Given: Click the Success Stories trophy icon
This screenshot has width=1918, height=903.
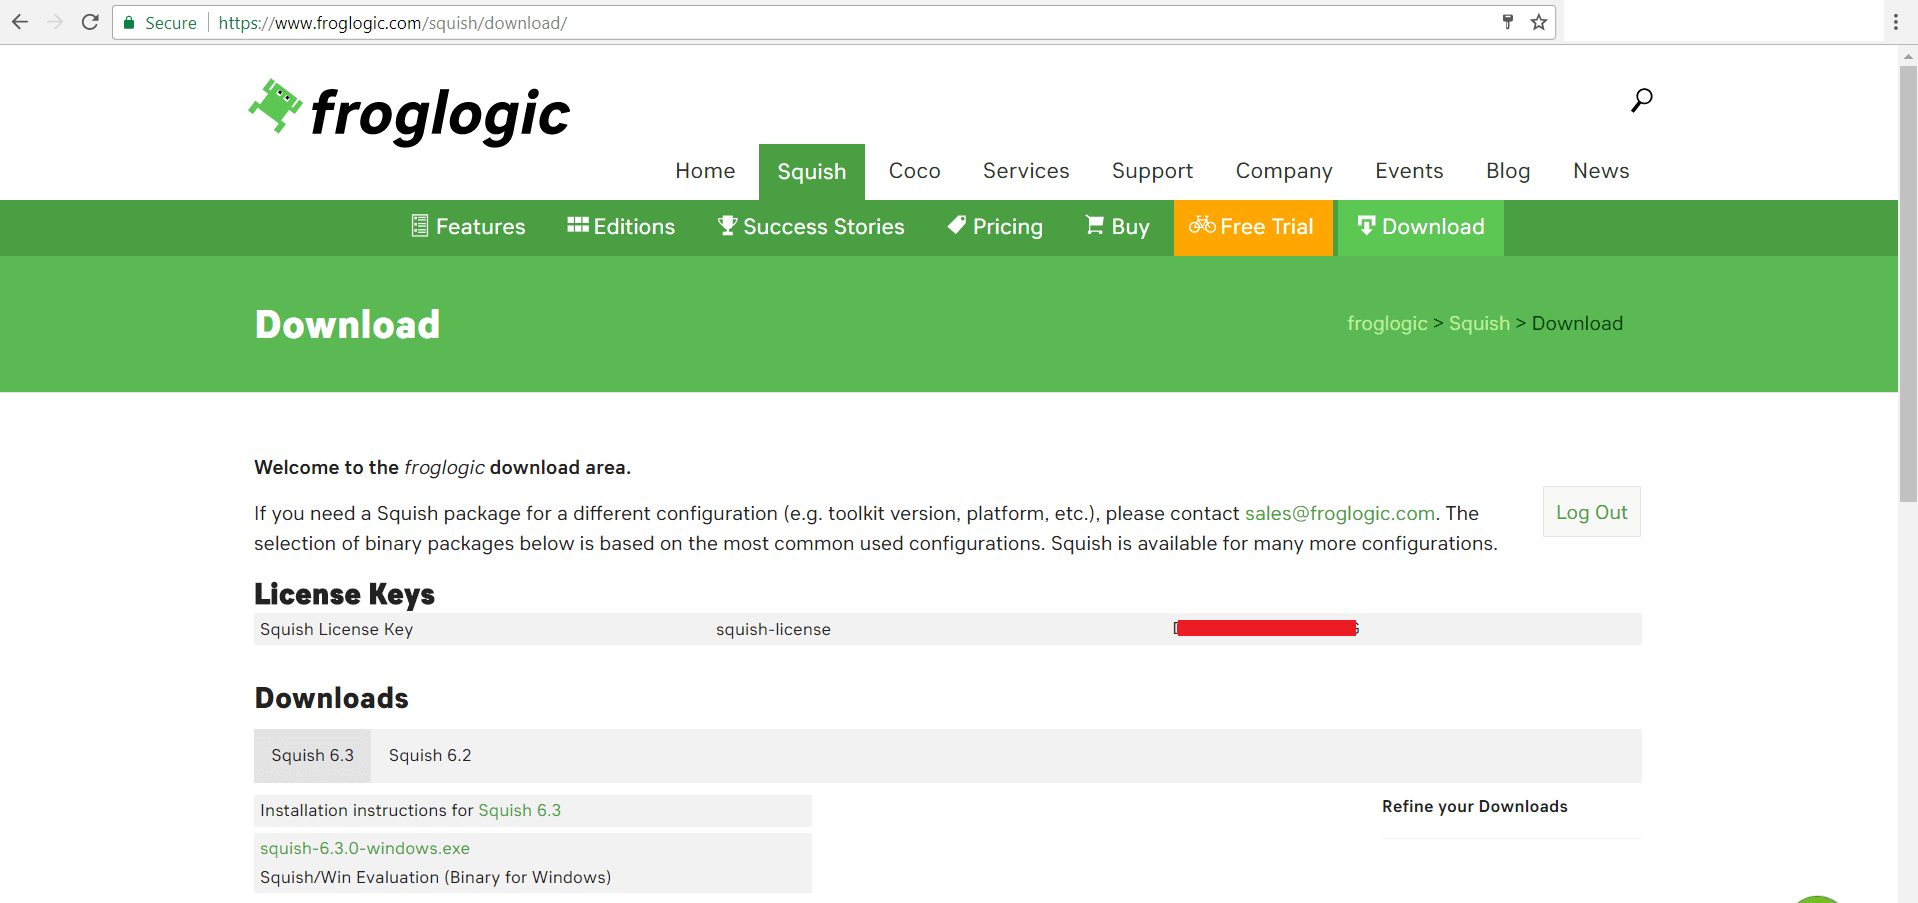Looking at the screenshot, I should (727, 226).
